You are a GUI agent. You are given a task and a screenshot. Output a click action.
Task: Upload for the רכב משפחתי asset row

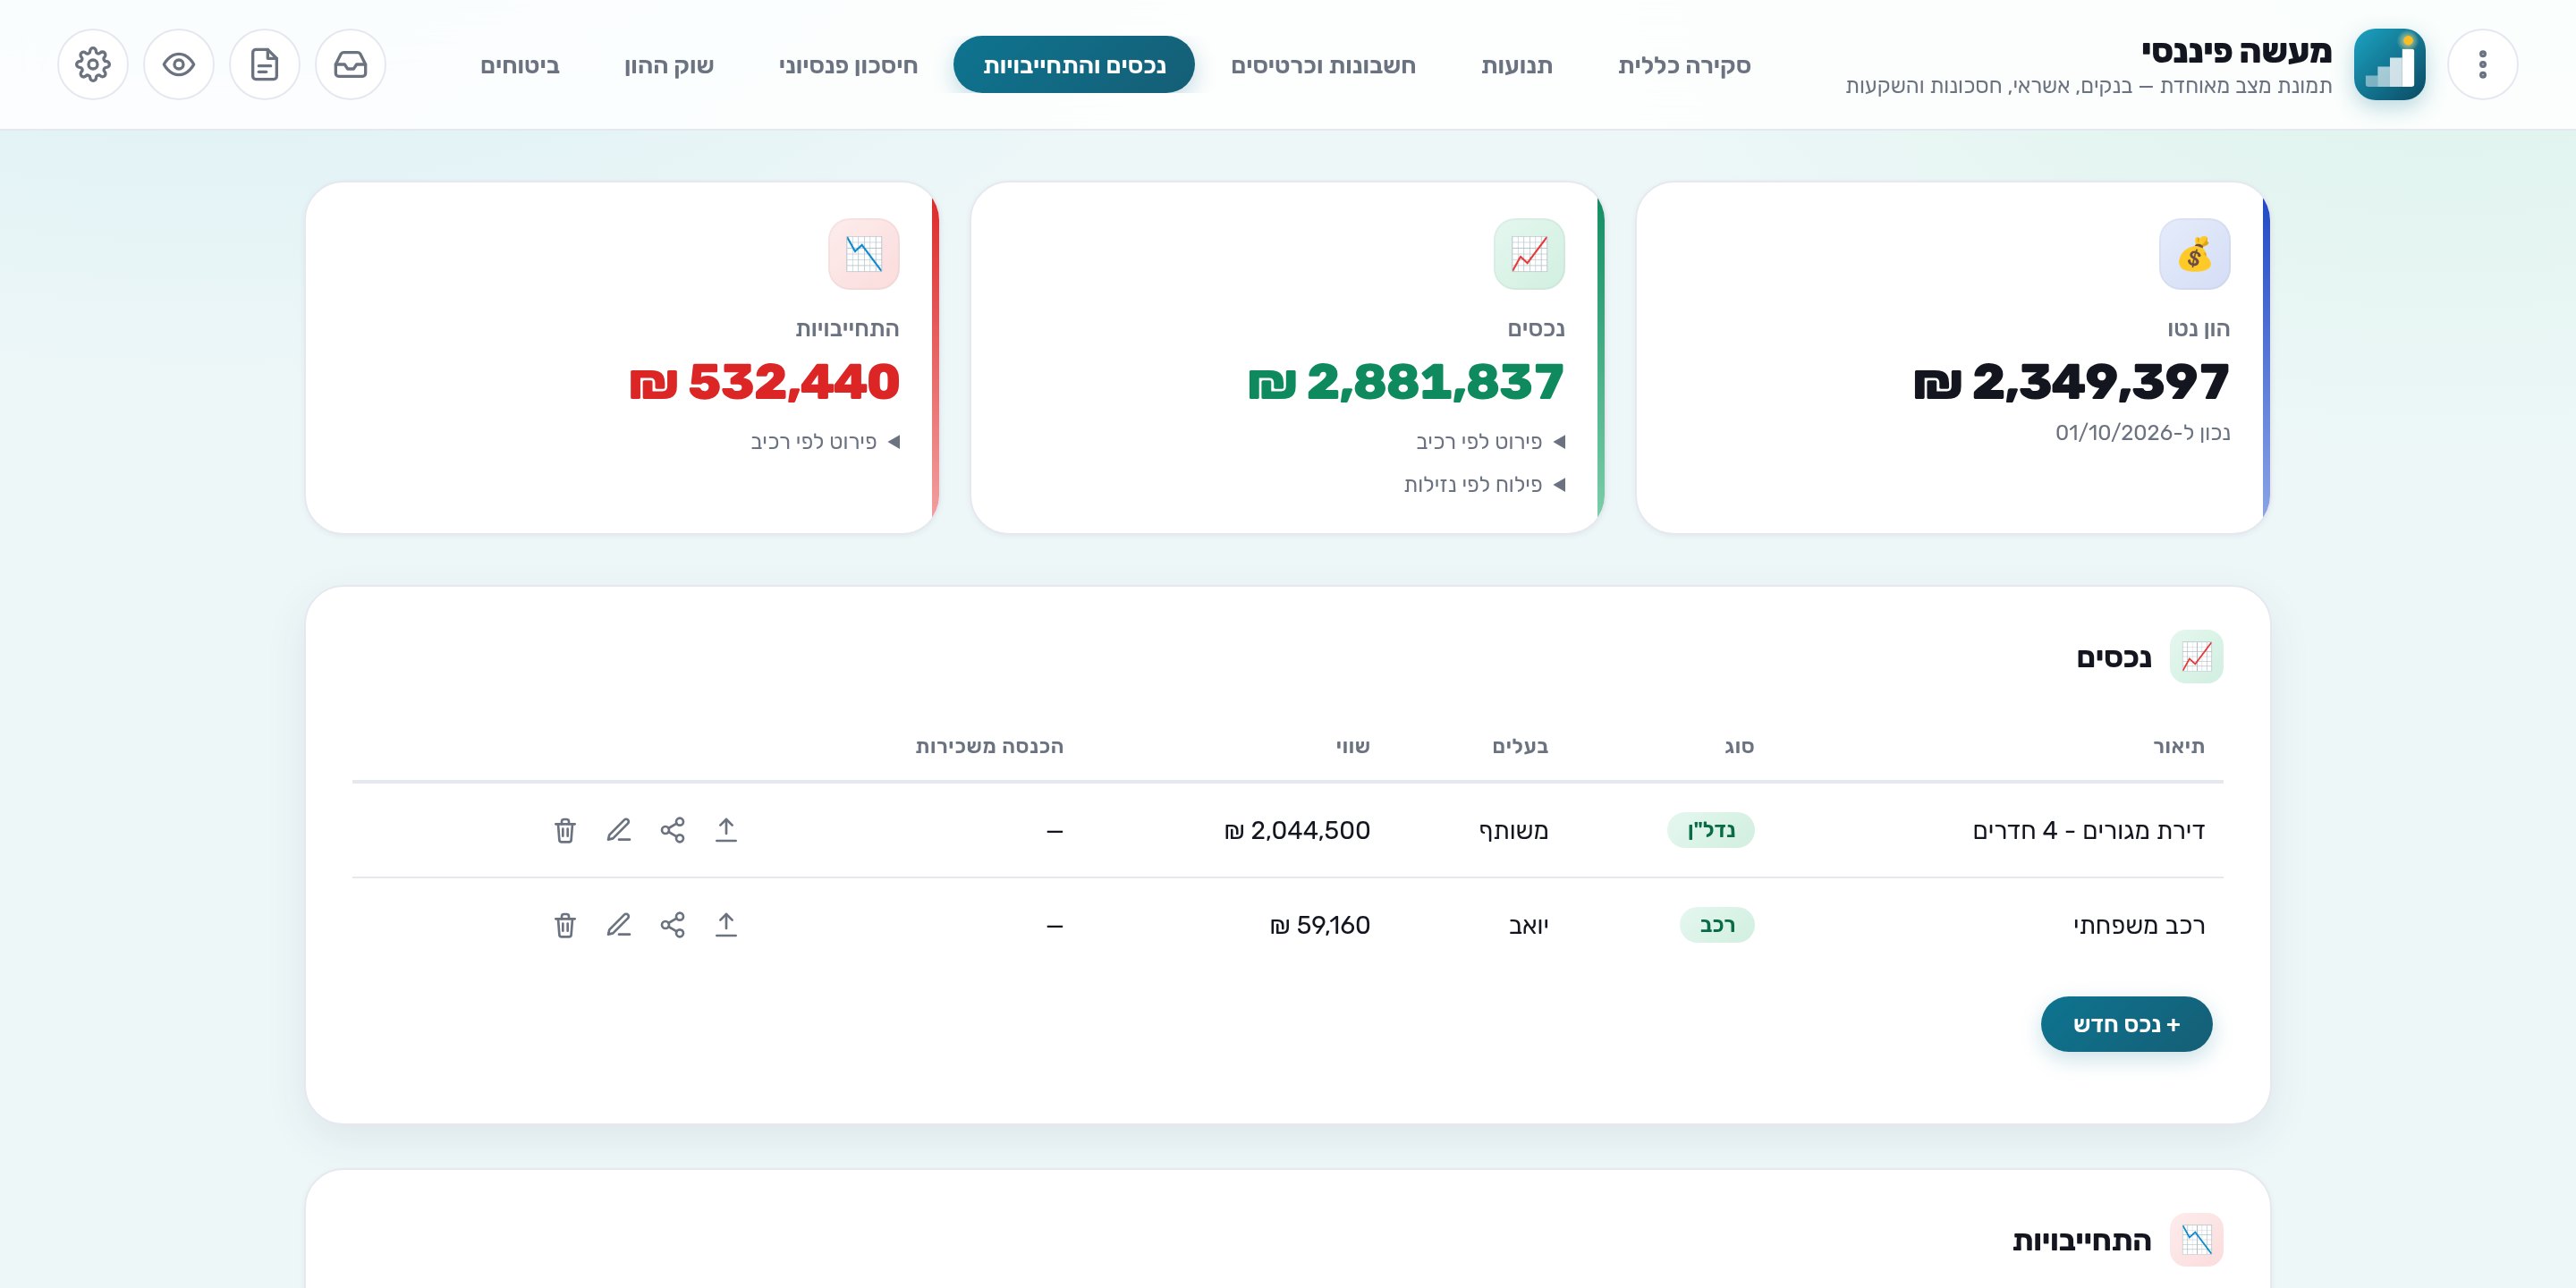(x=727, y=925)
